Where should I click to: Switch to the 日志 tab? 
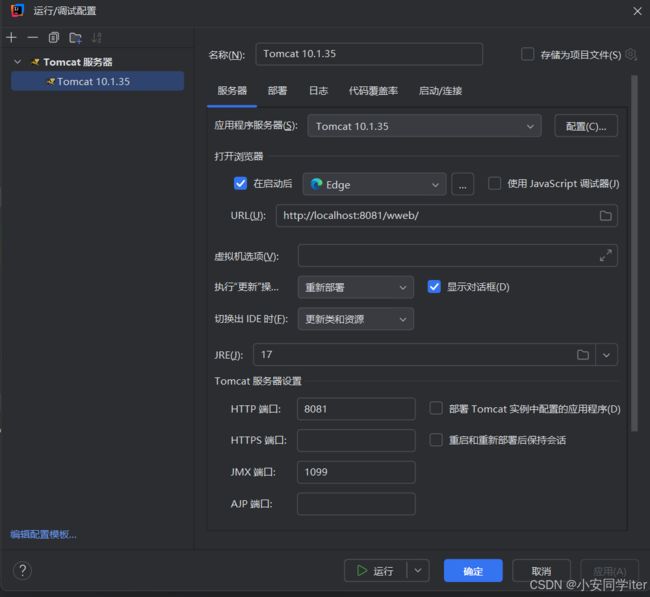coord(318,91)
